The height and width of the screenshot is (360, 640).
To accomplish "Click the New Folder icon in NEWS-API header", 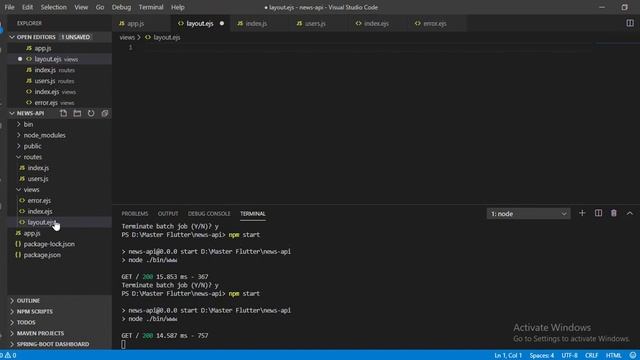I will [x=77, y=113].
